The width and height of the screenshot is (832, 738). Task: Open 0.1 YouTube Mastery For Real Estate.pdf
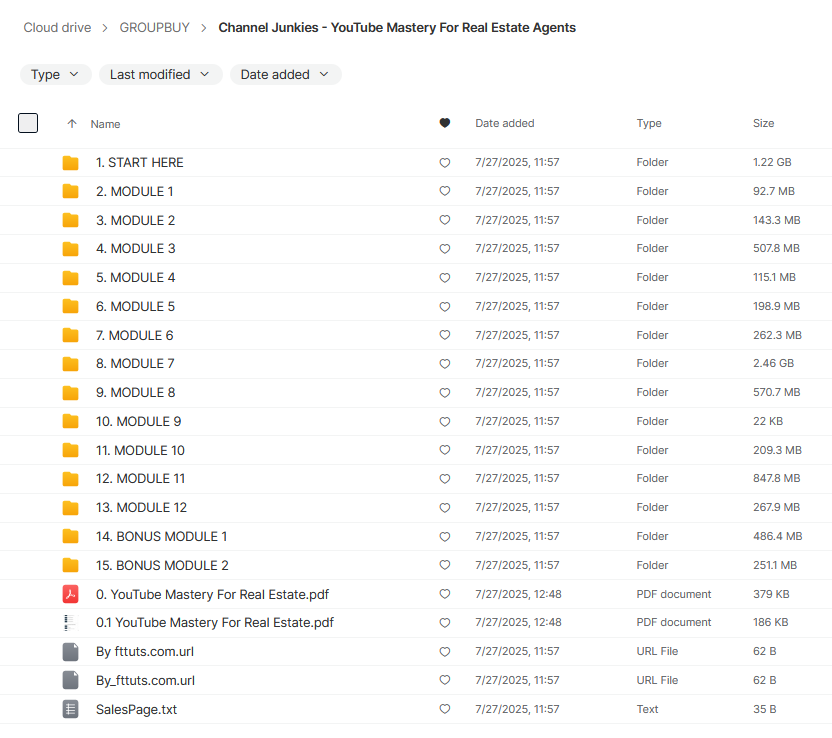click(215, 623)
